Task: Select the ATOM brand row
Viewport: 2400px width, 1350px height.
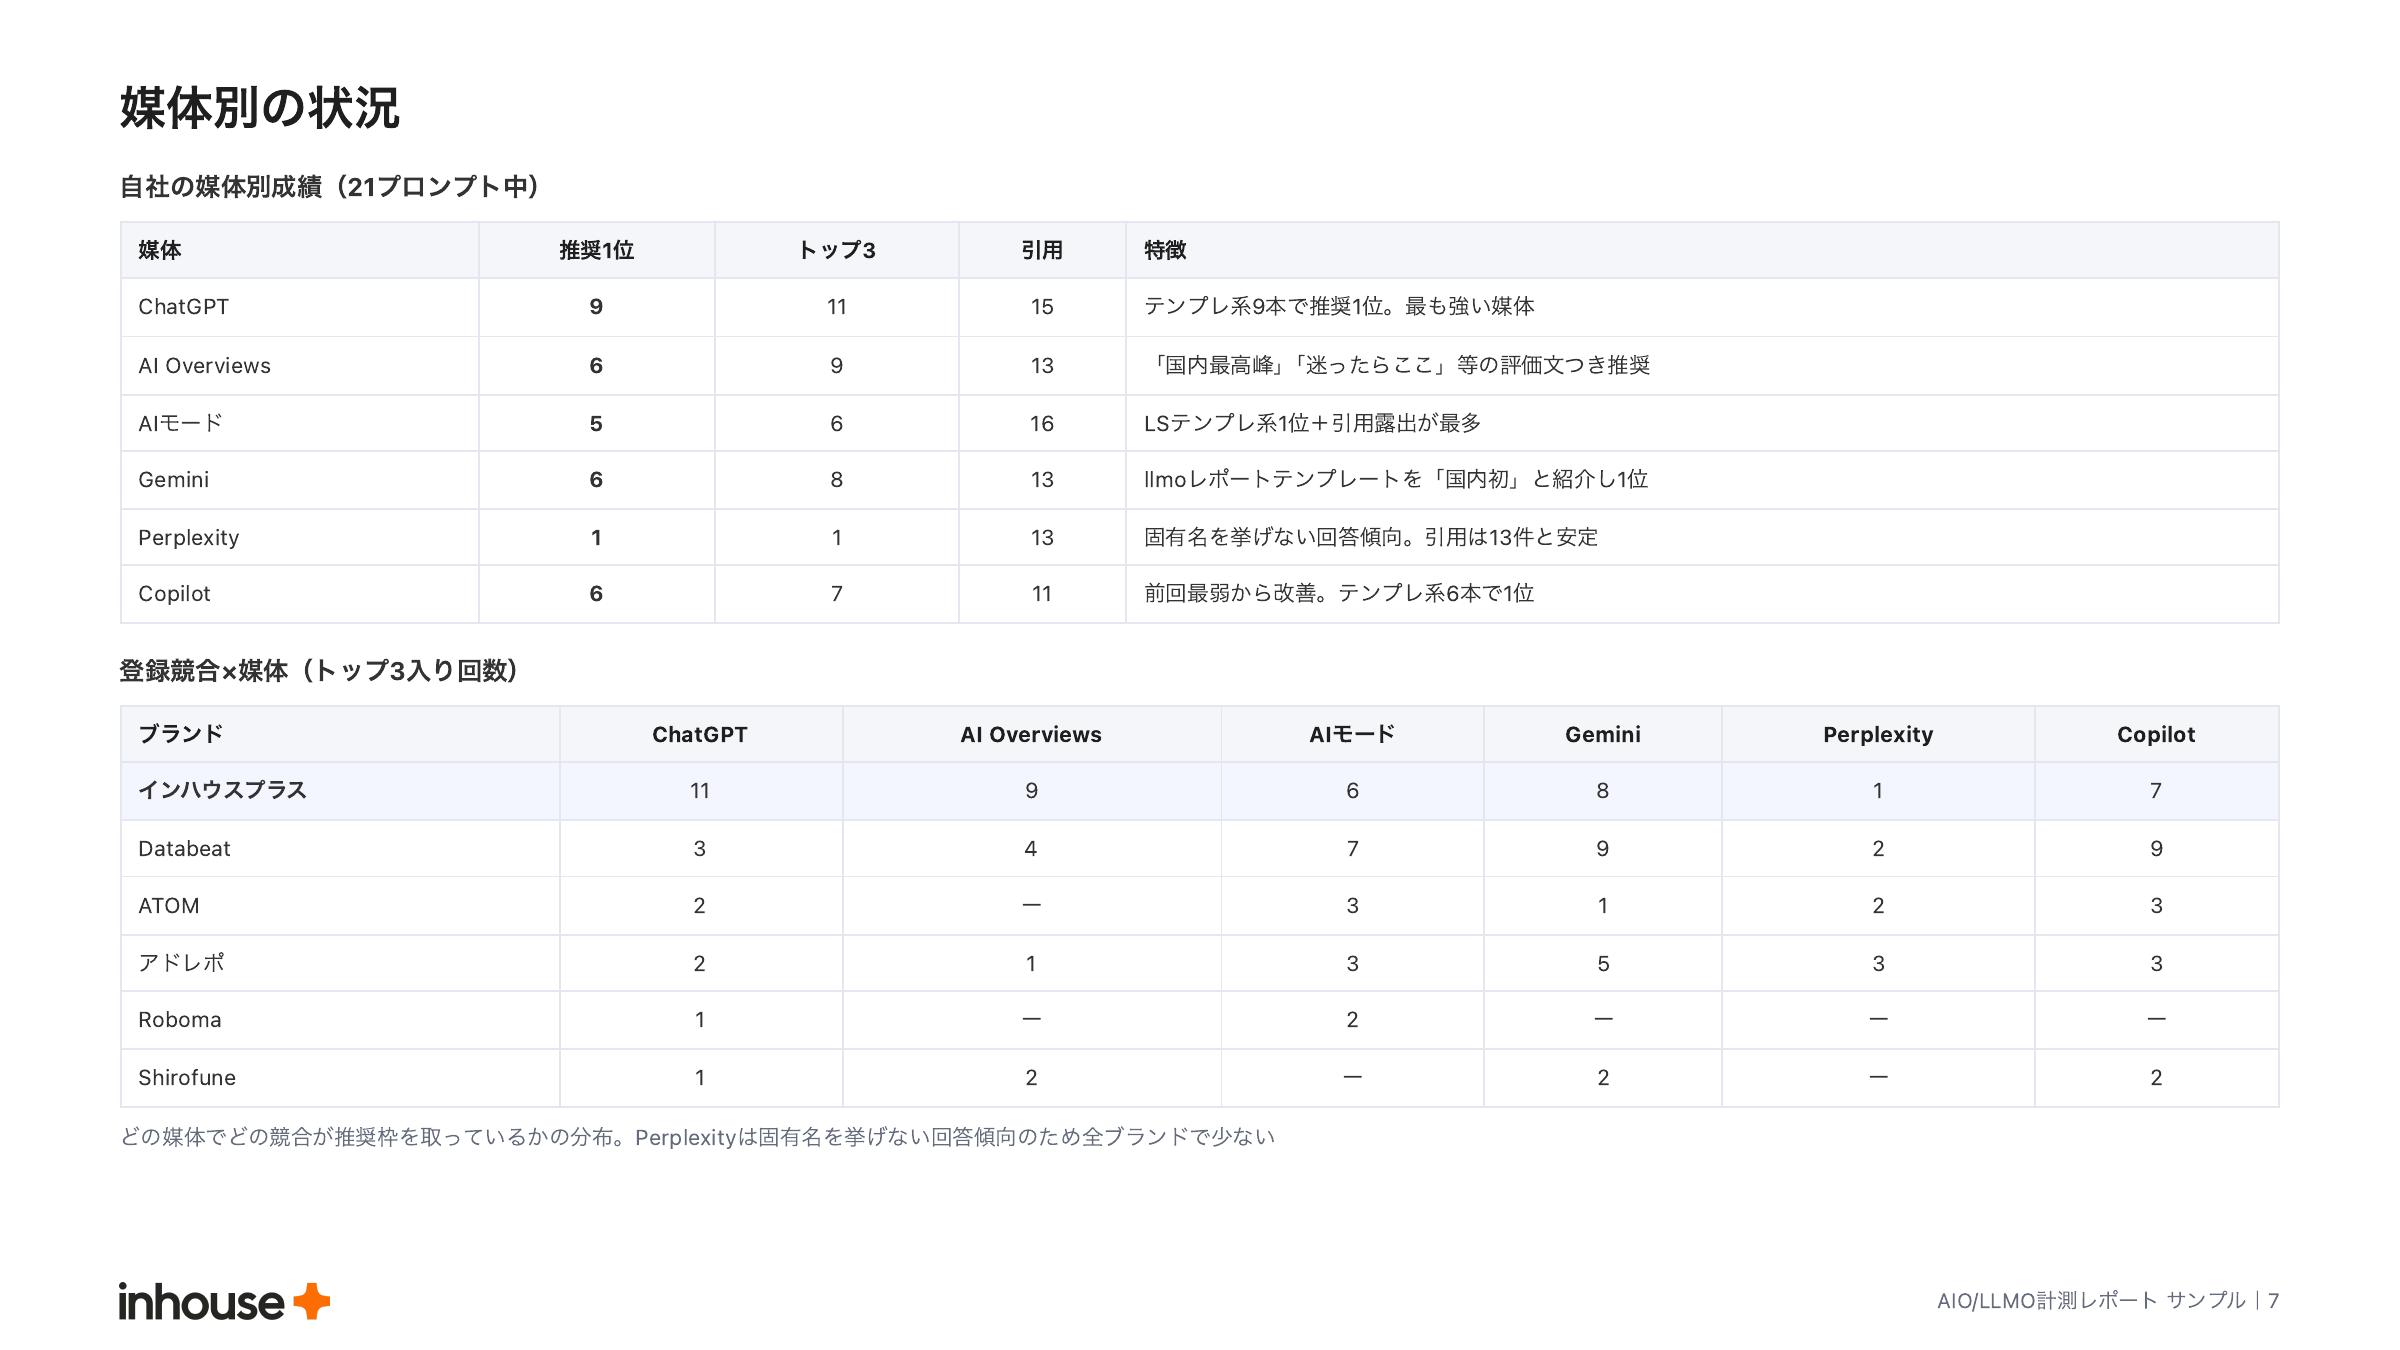Action: point(1200,906)
